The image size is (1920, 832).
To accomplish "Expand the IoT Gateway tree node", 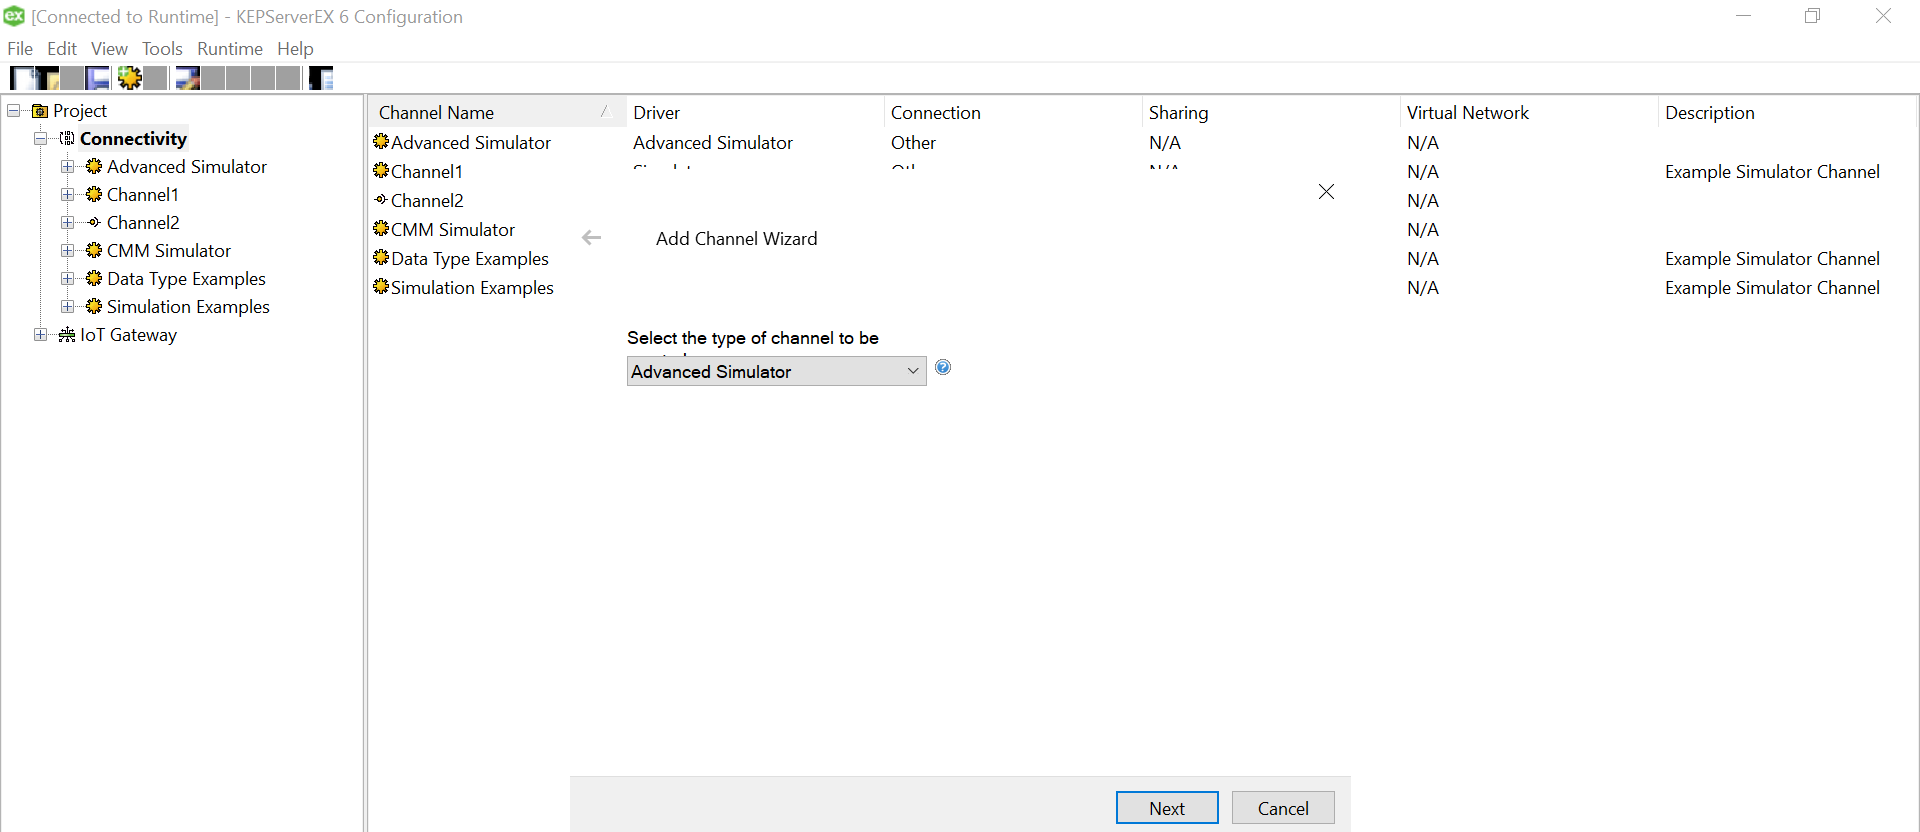I will (x=40, y=335).
